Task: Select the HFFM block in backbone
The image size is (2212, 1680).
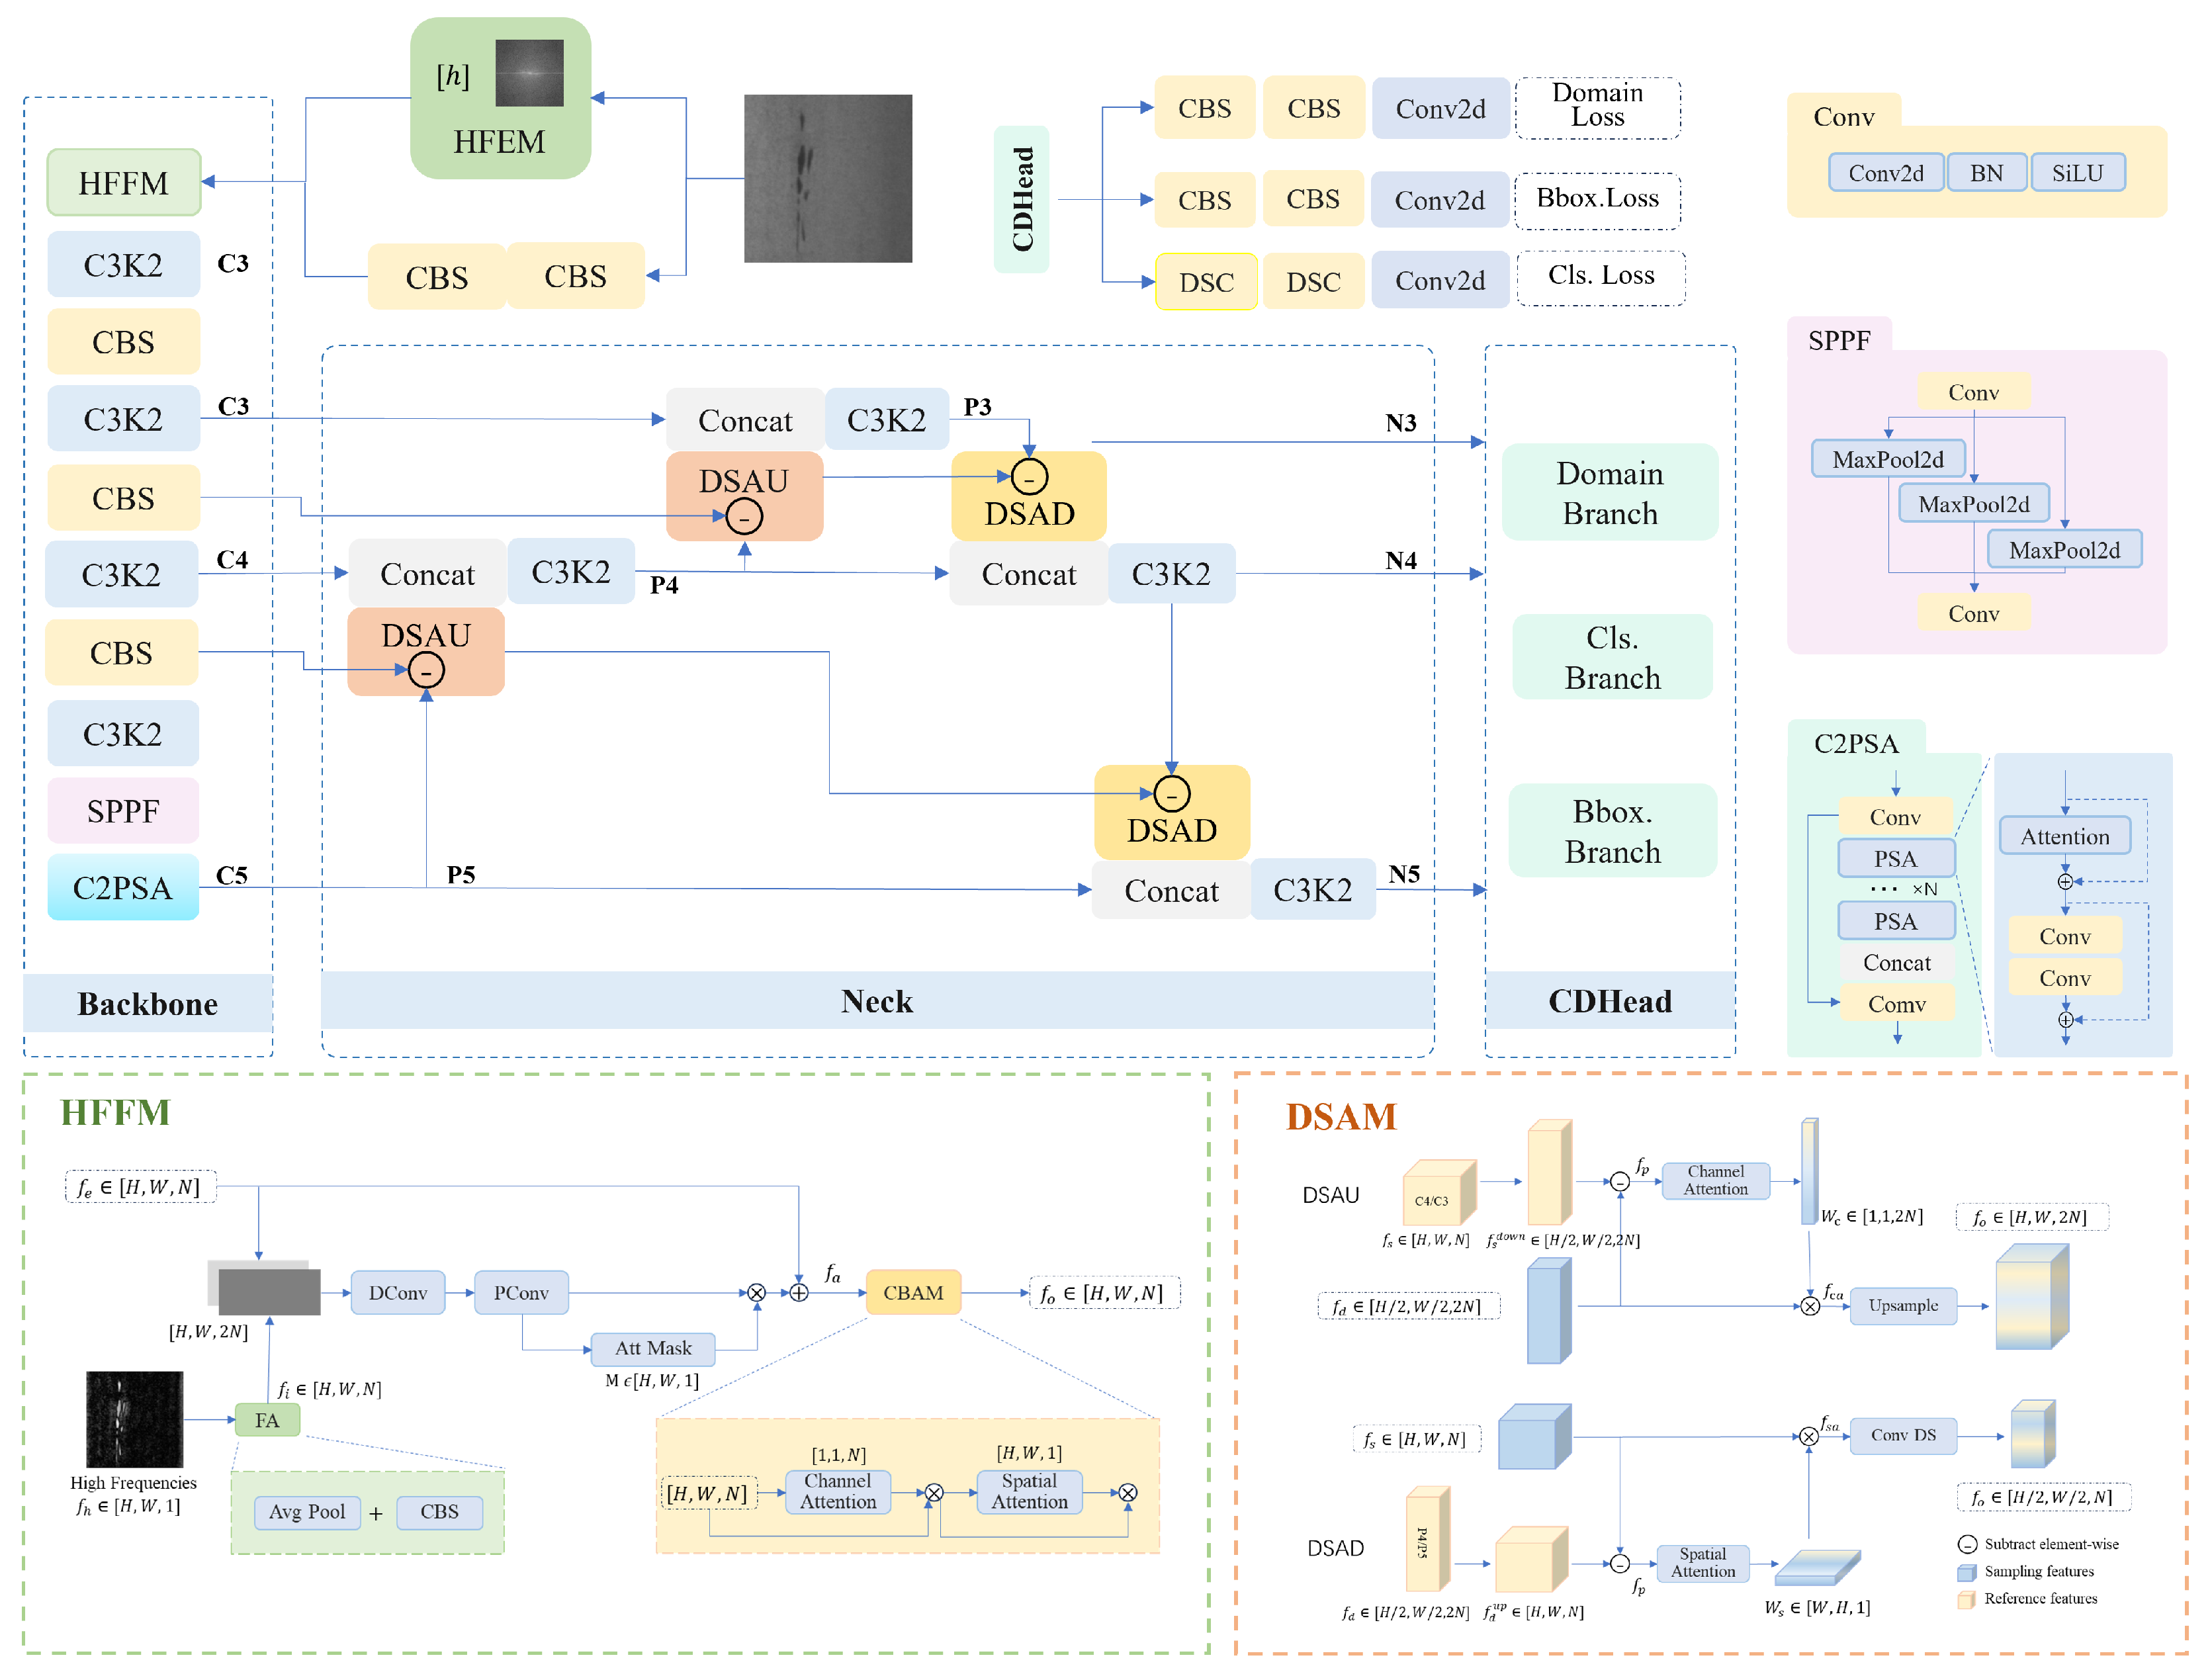Action: (124, 183)
